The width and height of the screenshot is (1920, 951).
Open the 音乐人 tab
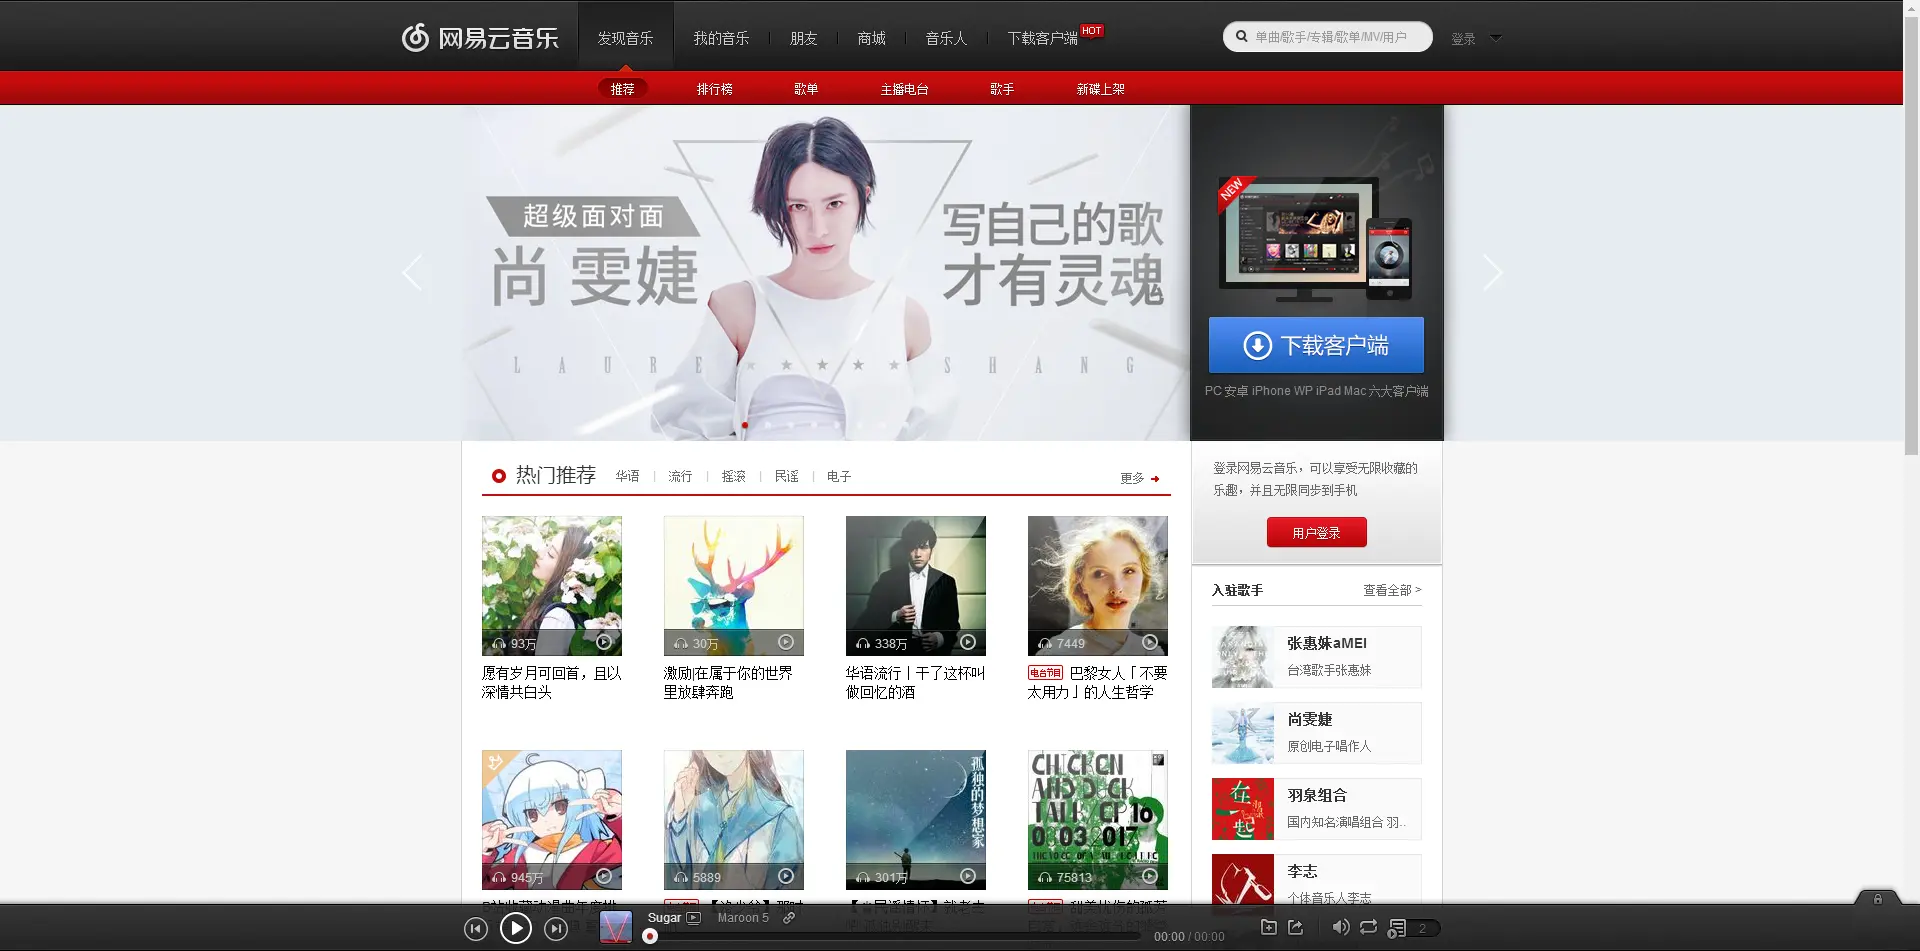[x=946, y=38]
